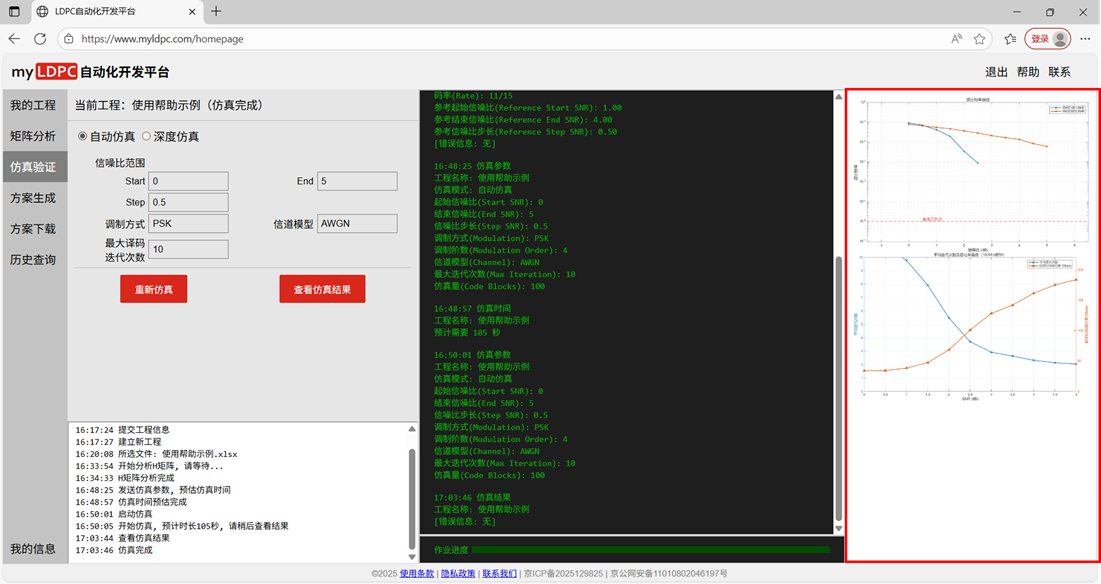Click the 查看仿真结果 button
The height and width of the screenshot is (584, 1101).
[x=322, y=289]
